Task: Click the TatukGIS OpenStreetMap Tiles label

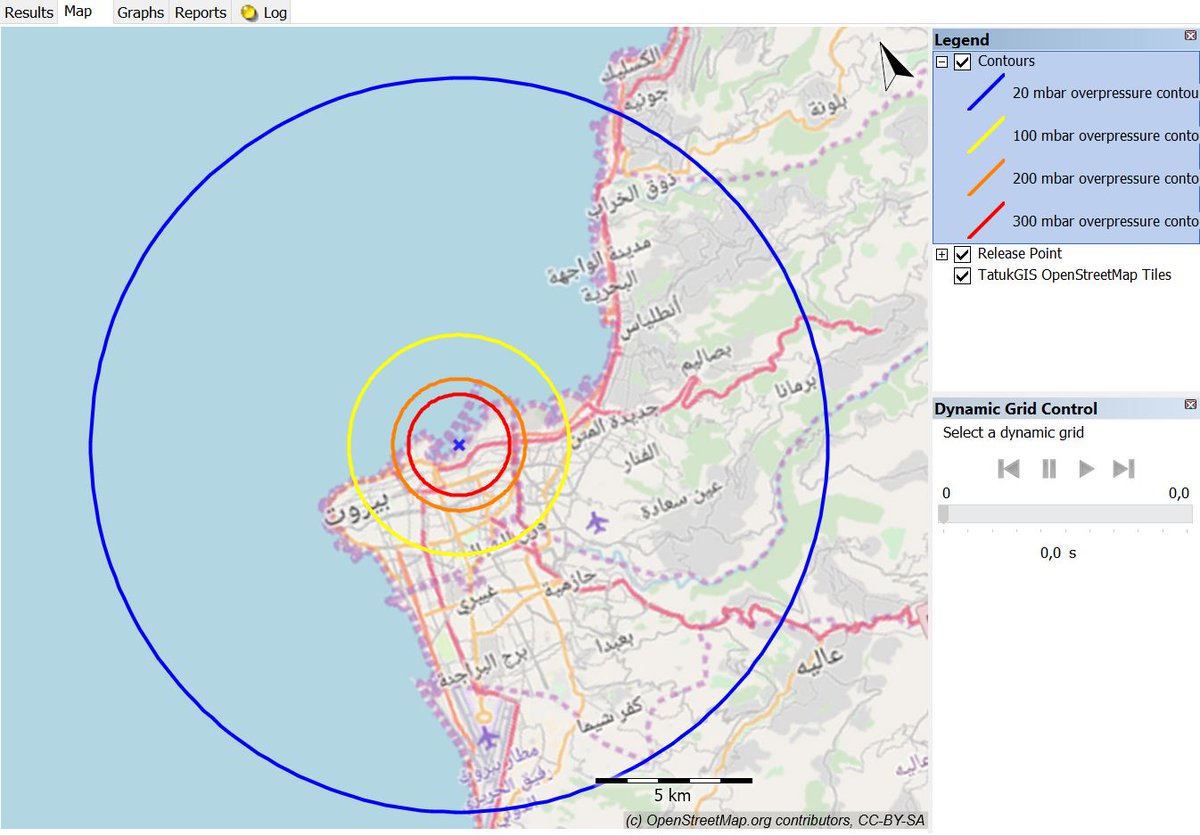Action: coord(1074,275)
